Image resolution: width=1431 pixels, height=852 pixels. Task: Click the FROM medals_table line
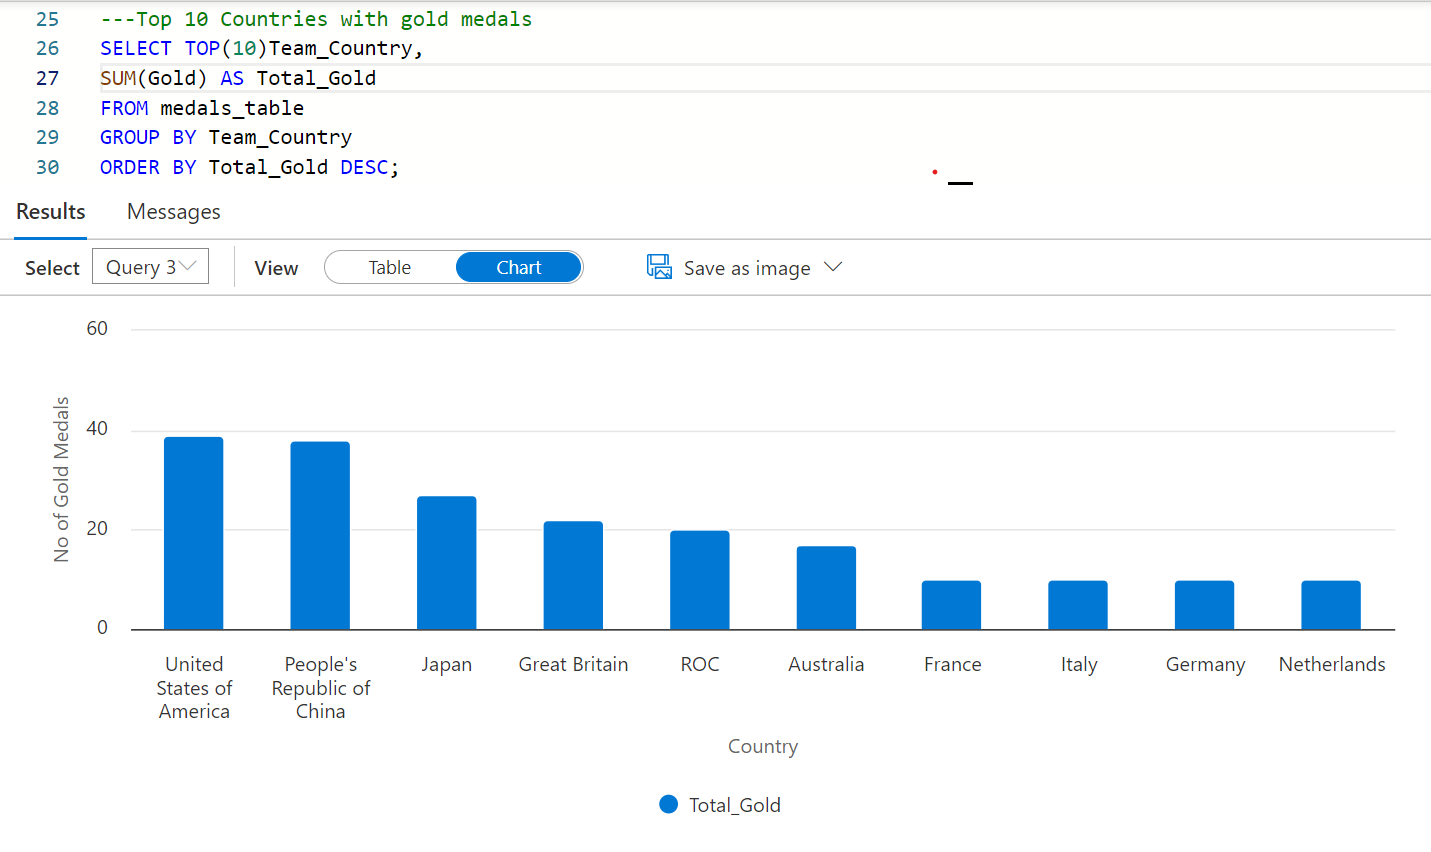[202, 108]
